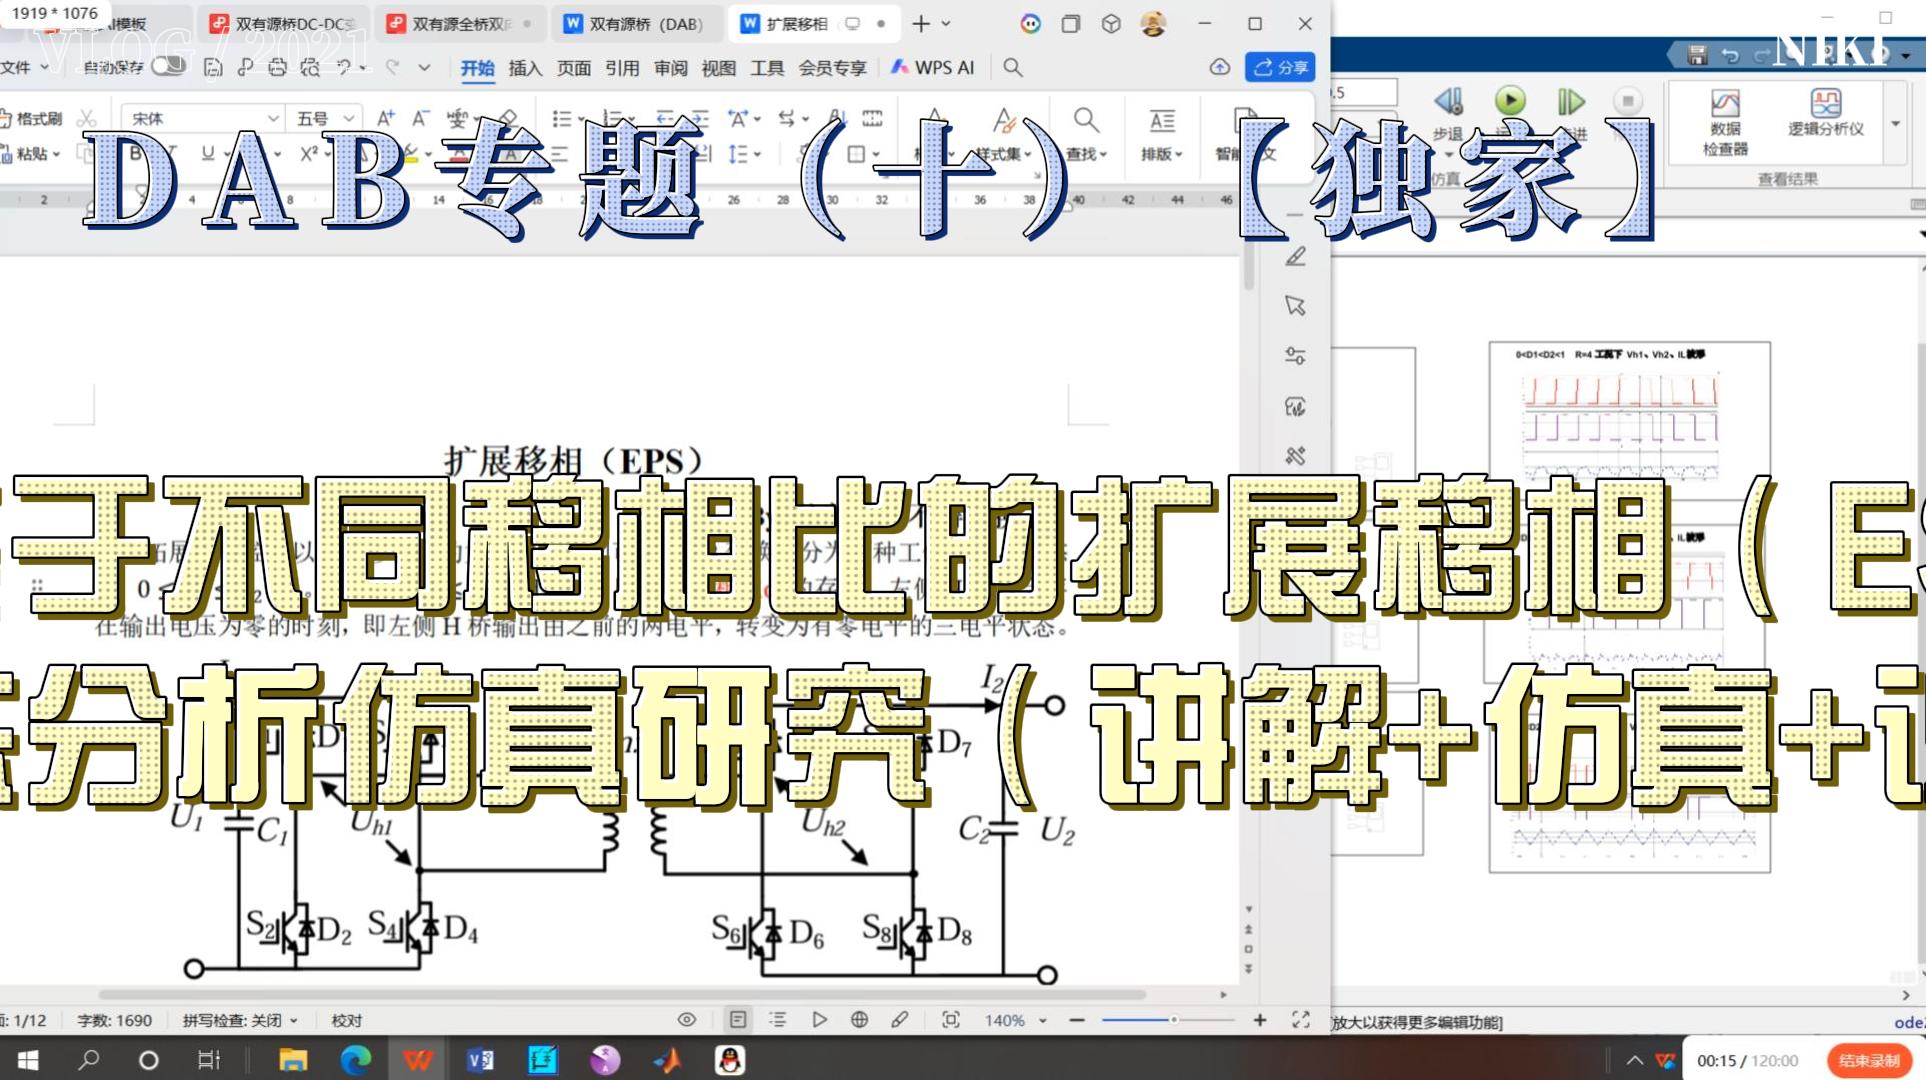
Task: Toggle the 自动保存 auto-save switch
Action: 168,66
